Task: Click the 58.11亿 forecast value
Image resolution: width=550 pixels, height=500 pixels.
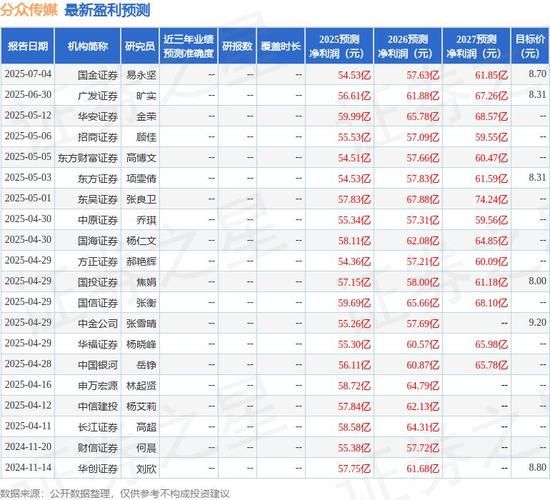Action: 354,241
